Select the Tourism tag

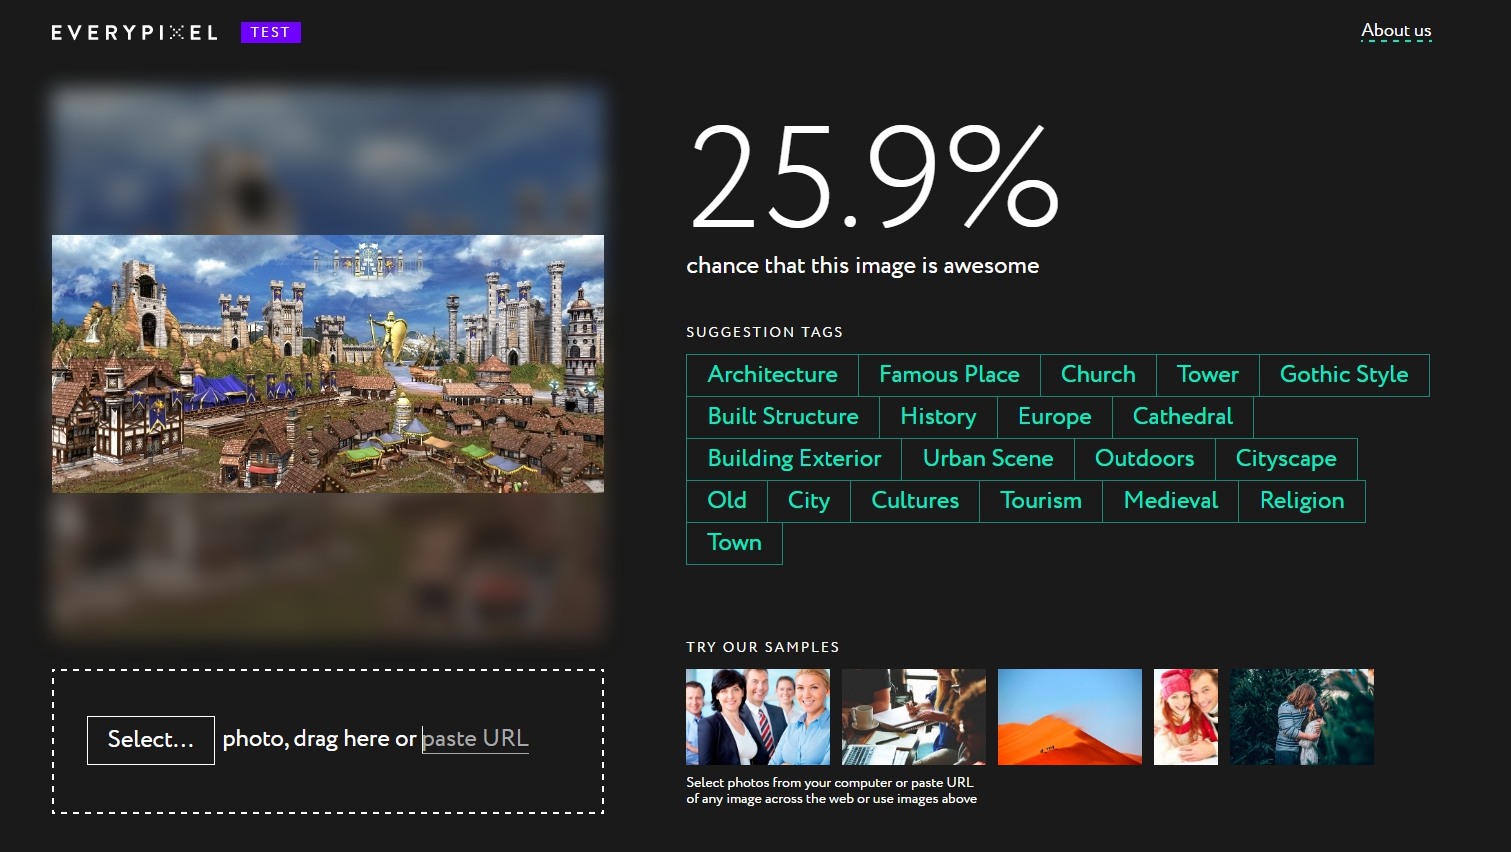(x=1041, y=501)
